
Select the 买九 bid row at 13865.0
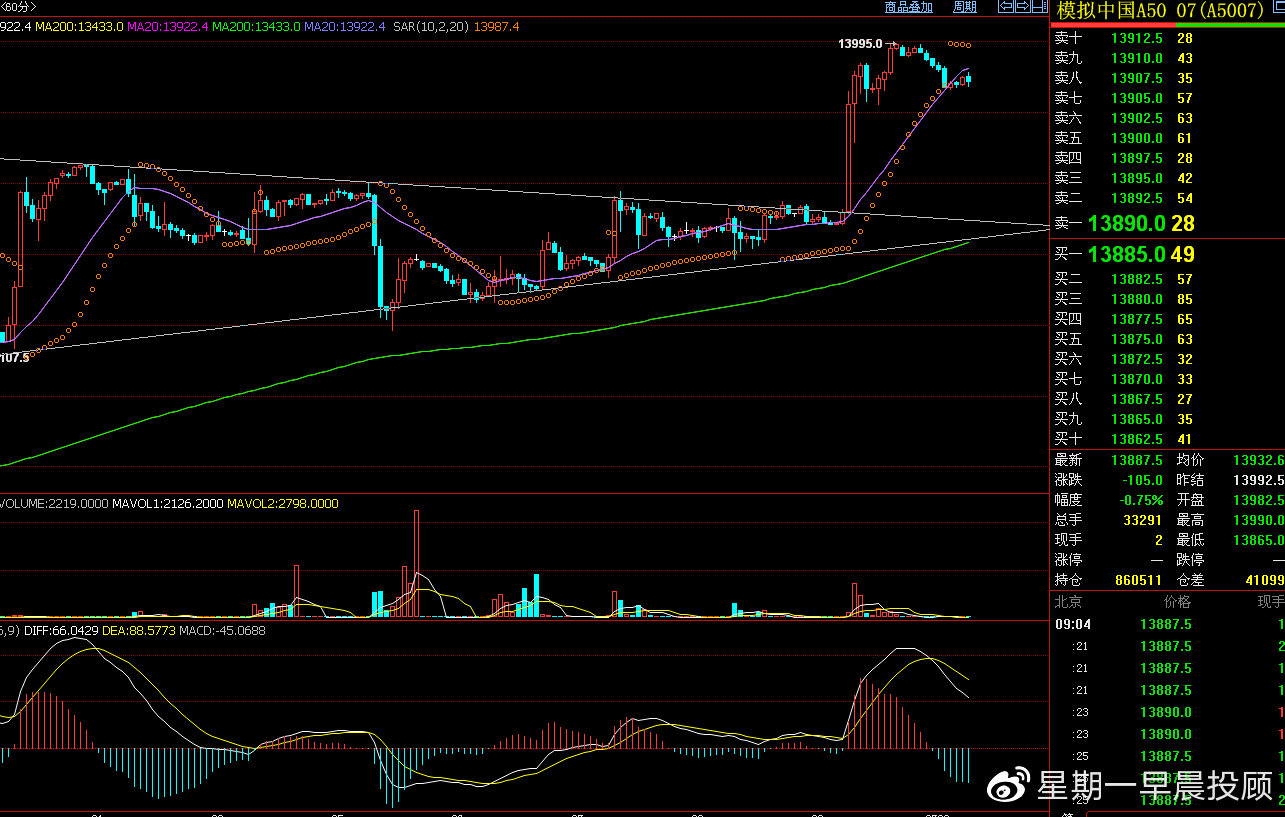pos(1167,419)
